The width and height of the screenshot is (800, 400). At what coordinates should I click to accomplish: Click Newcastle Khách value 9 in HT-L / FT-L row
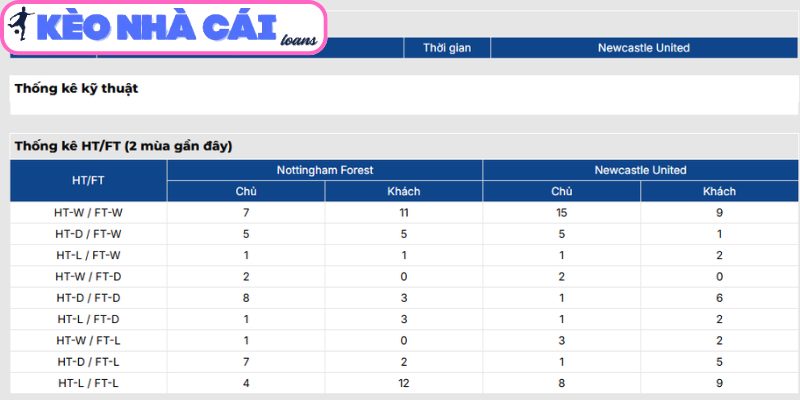coord(719,383)
